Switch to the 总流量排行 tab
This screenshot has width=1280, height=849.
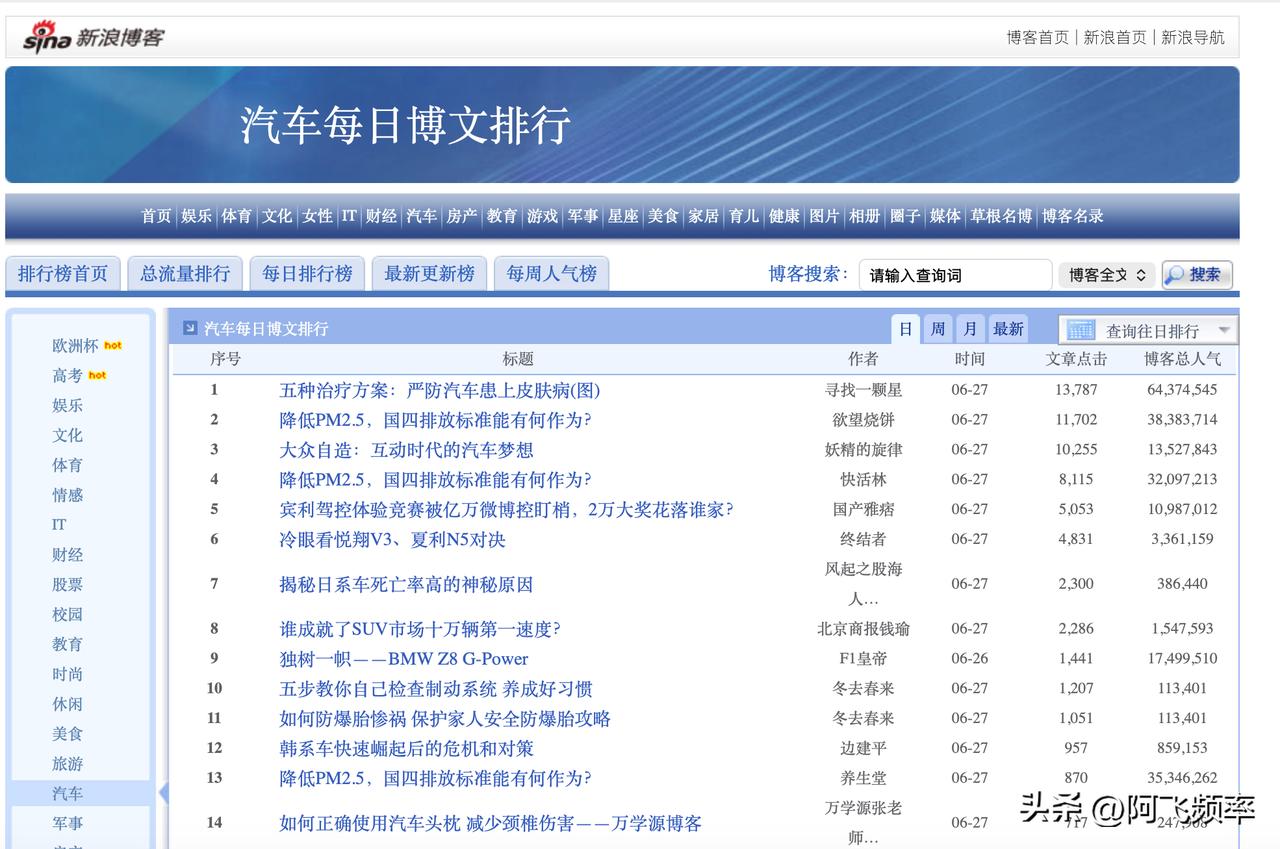coord(185,273)
